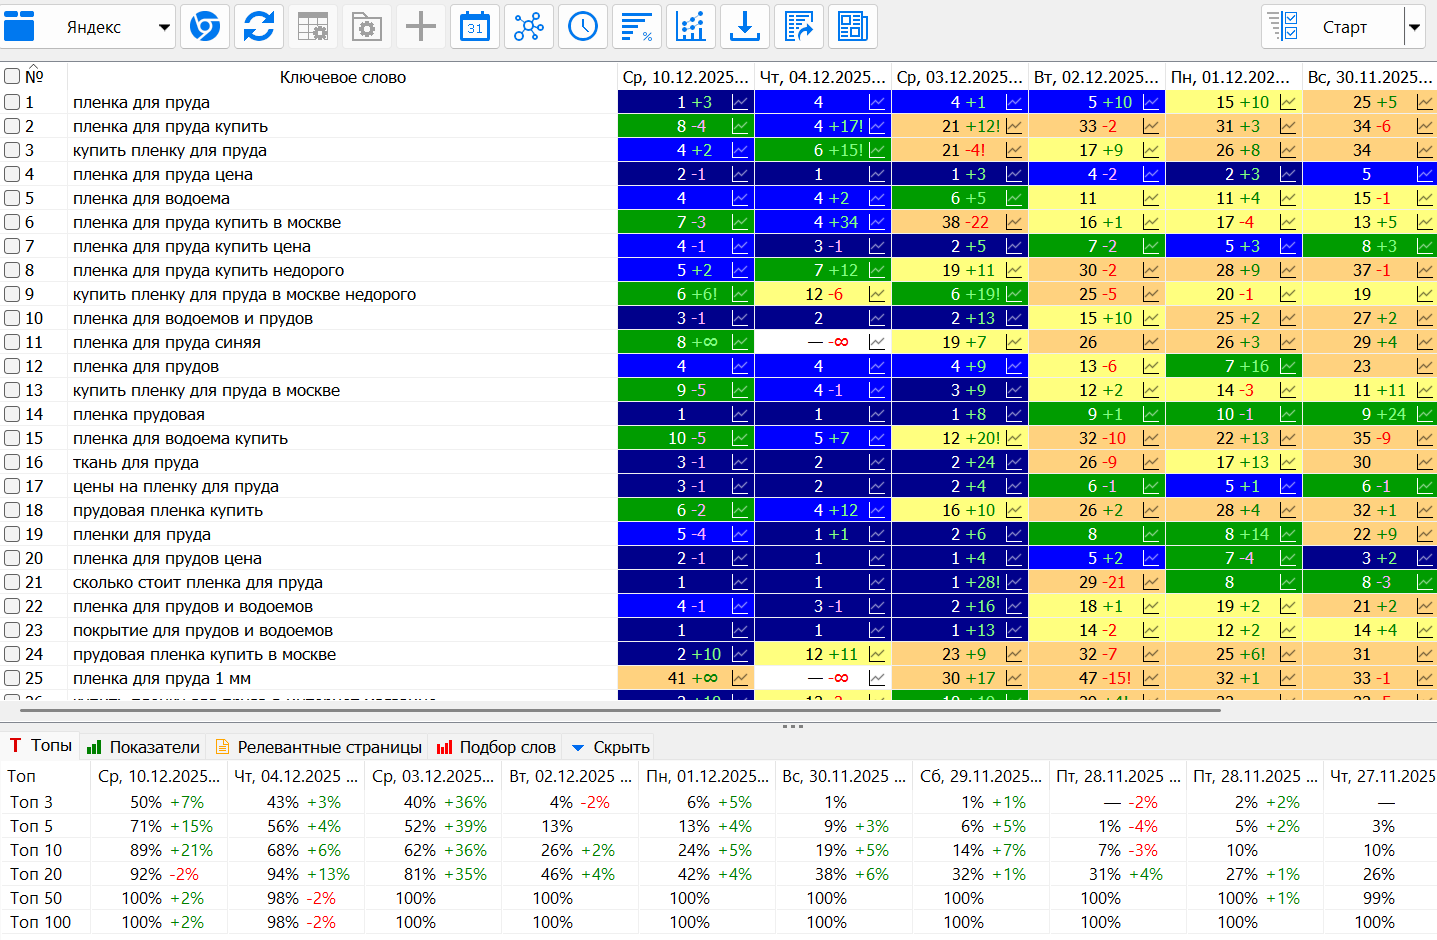This screenshot has height=940, width=1437.
Task: Click the network nodes graph icon
Action: click(529, 26)
